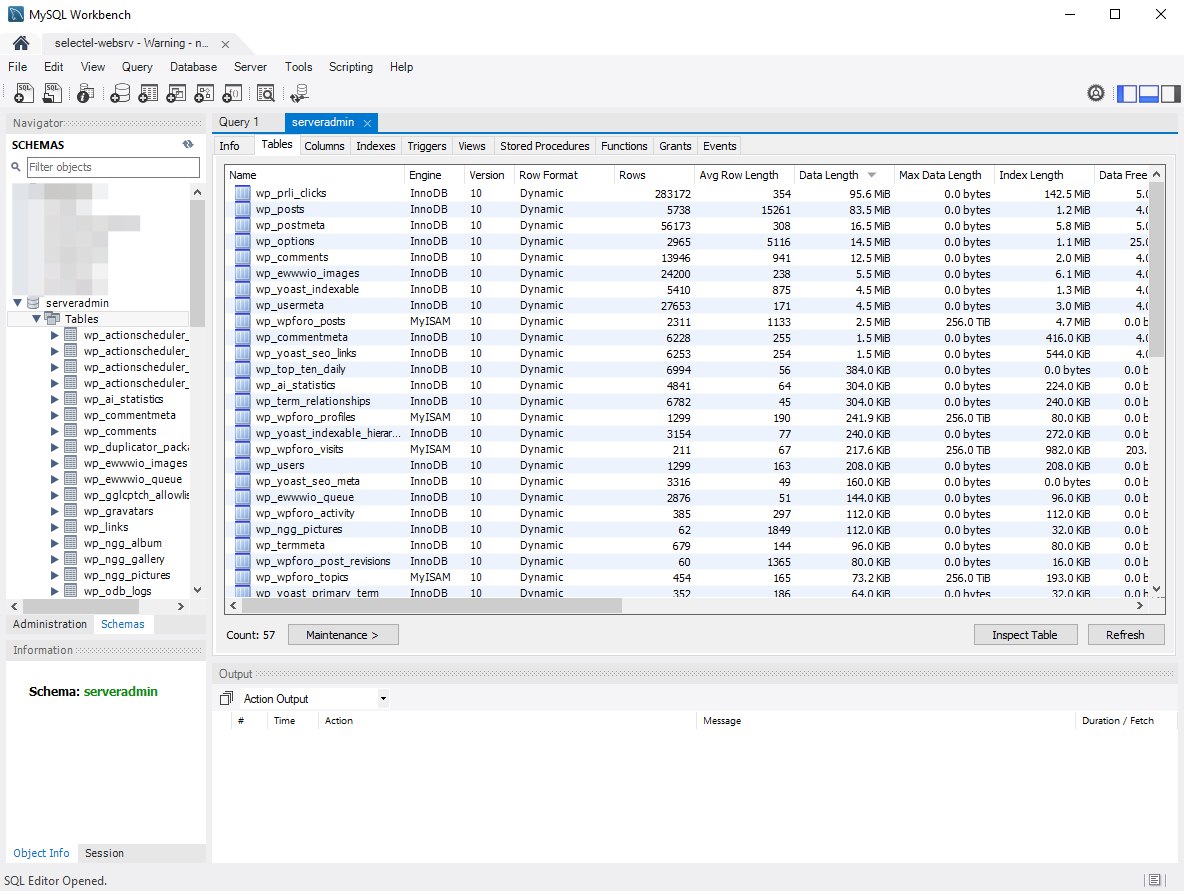Viewport: 1185px width, 892px height.
Task: Click the Maintenance > button
Action: coord(343,635)
